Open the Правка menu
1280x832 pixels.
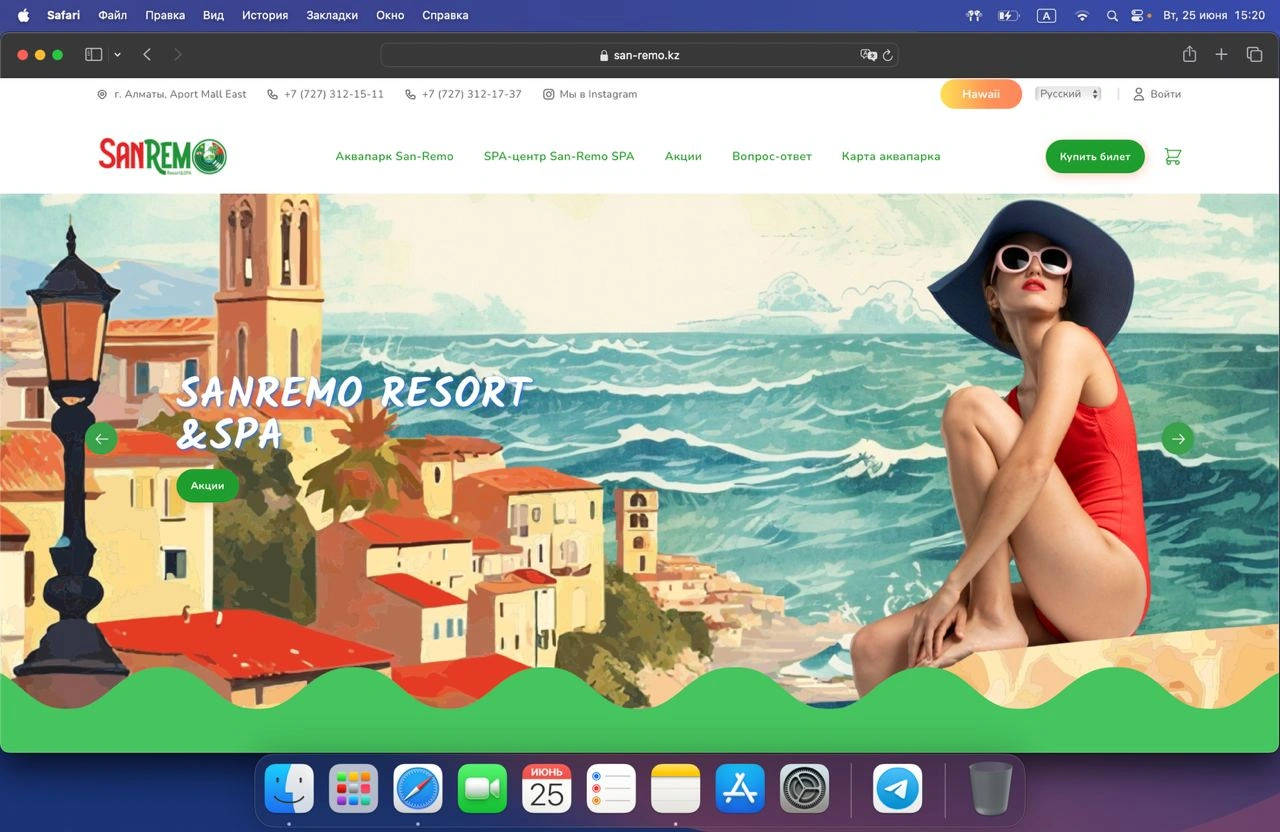(x=165, y=15)
